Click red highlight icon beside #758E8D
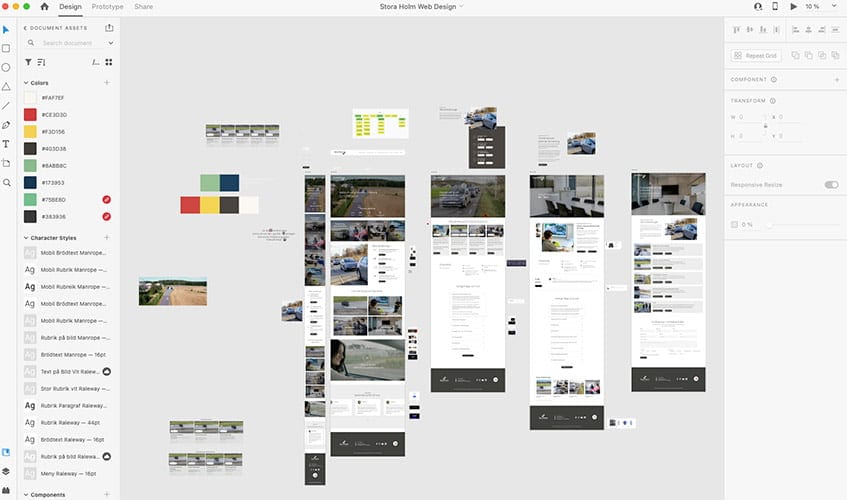The height and width of the screenshot is (500, 847). 107,200
